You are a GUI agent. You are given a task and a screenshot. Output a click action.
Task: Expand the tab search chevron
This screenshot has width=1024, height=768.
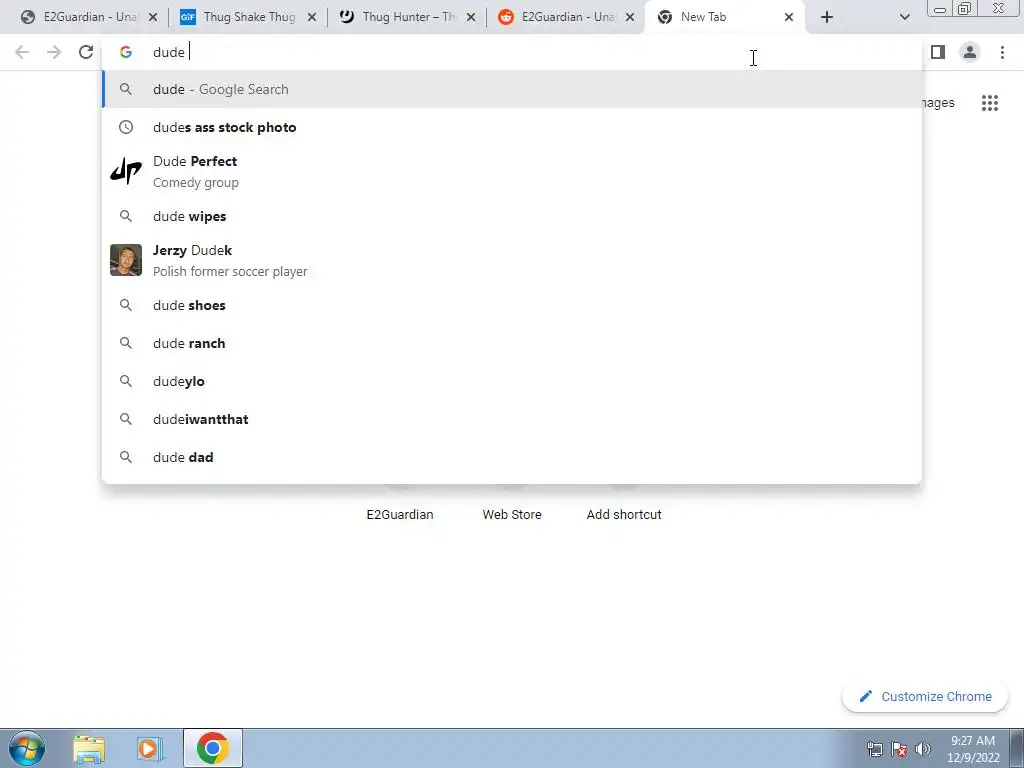[x=904, y=17]
